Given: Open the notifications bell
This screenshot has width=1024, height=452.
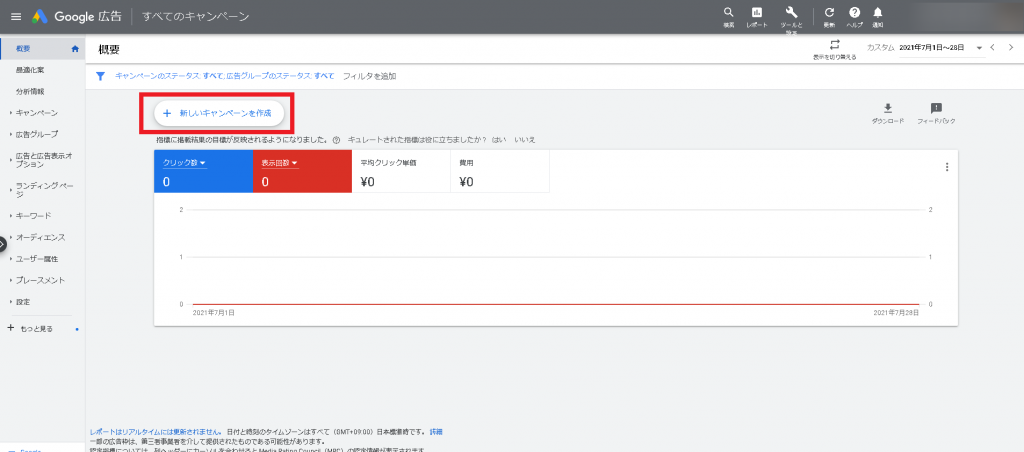Looking at the screenshot, I should (878, 12).
